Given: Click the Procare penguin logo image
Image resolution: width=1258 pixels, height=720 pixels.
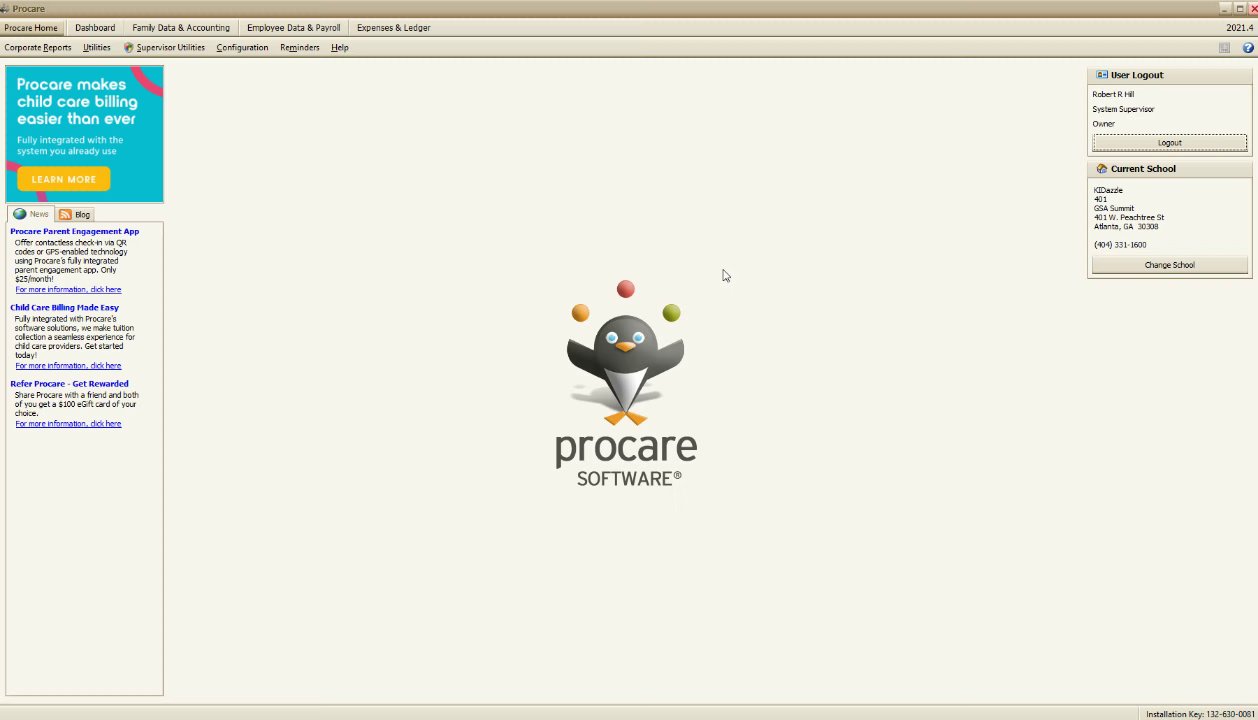Looking at the screenshot, I should (626, 384).
